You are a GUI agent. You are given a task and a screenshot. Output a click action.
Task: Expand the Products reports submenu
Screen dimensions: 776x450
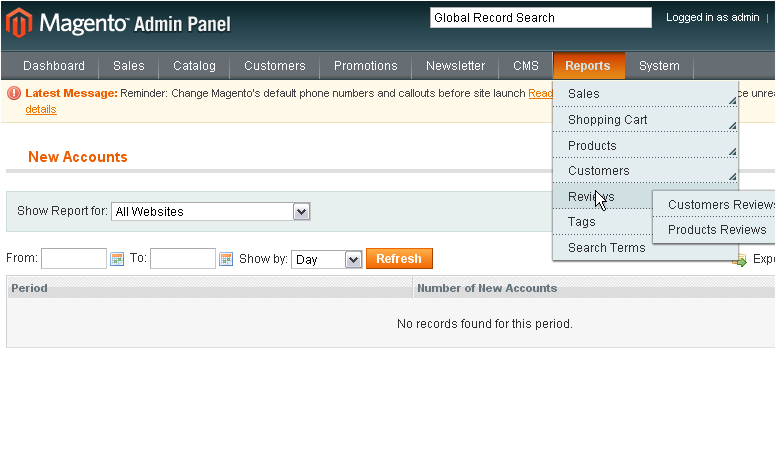click(645, 146)
